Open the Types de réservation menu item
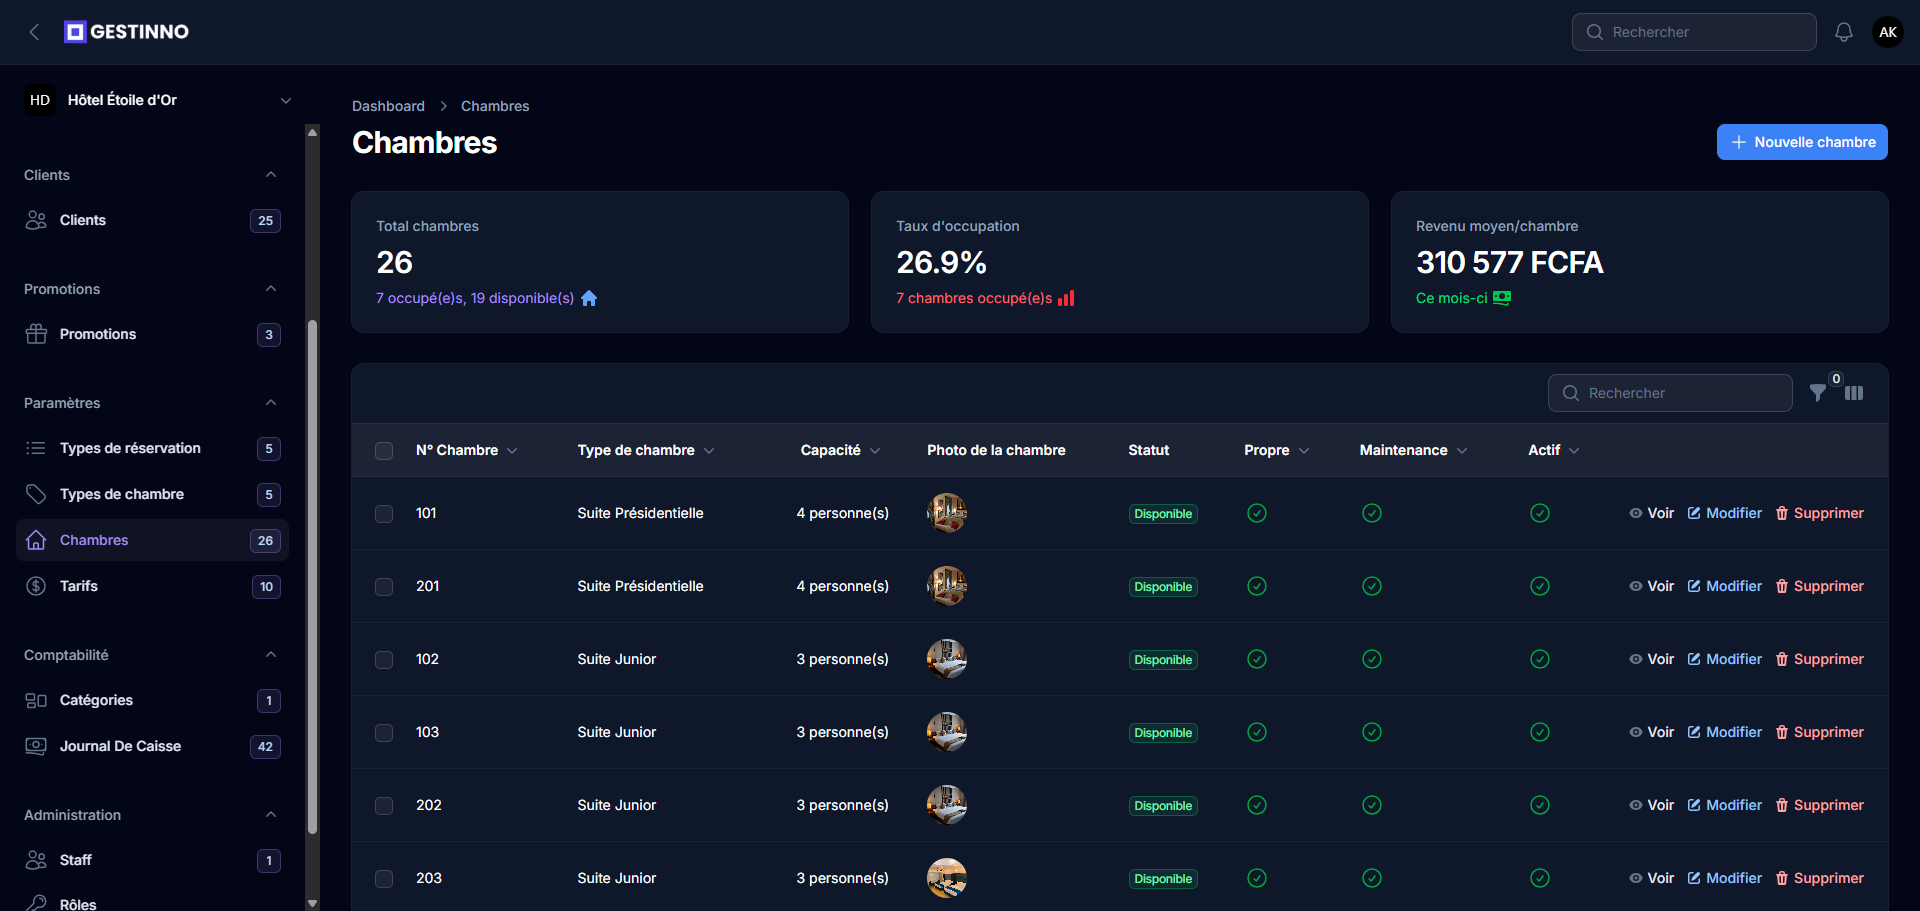1920x911 pixels. point(152,448)
